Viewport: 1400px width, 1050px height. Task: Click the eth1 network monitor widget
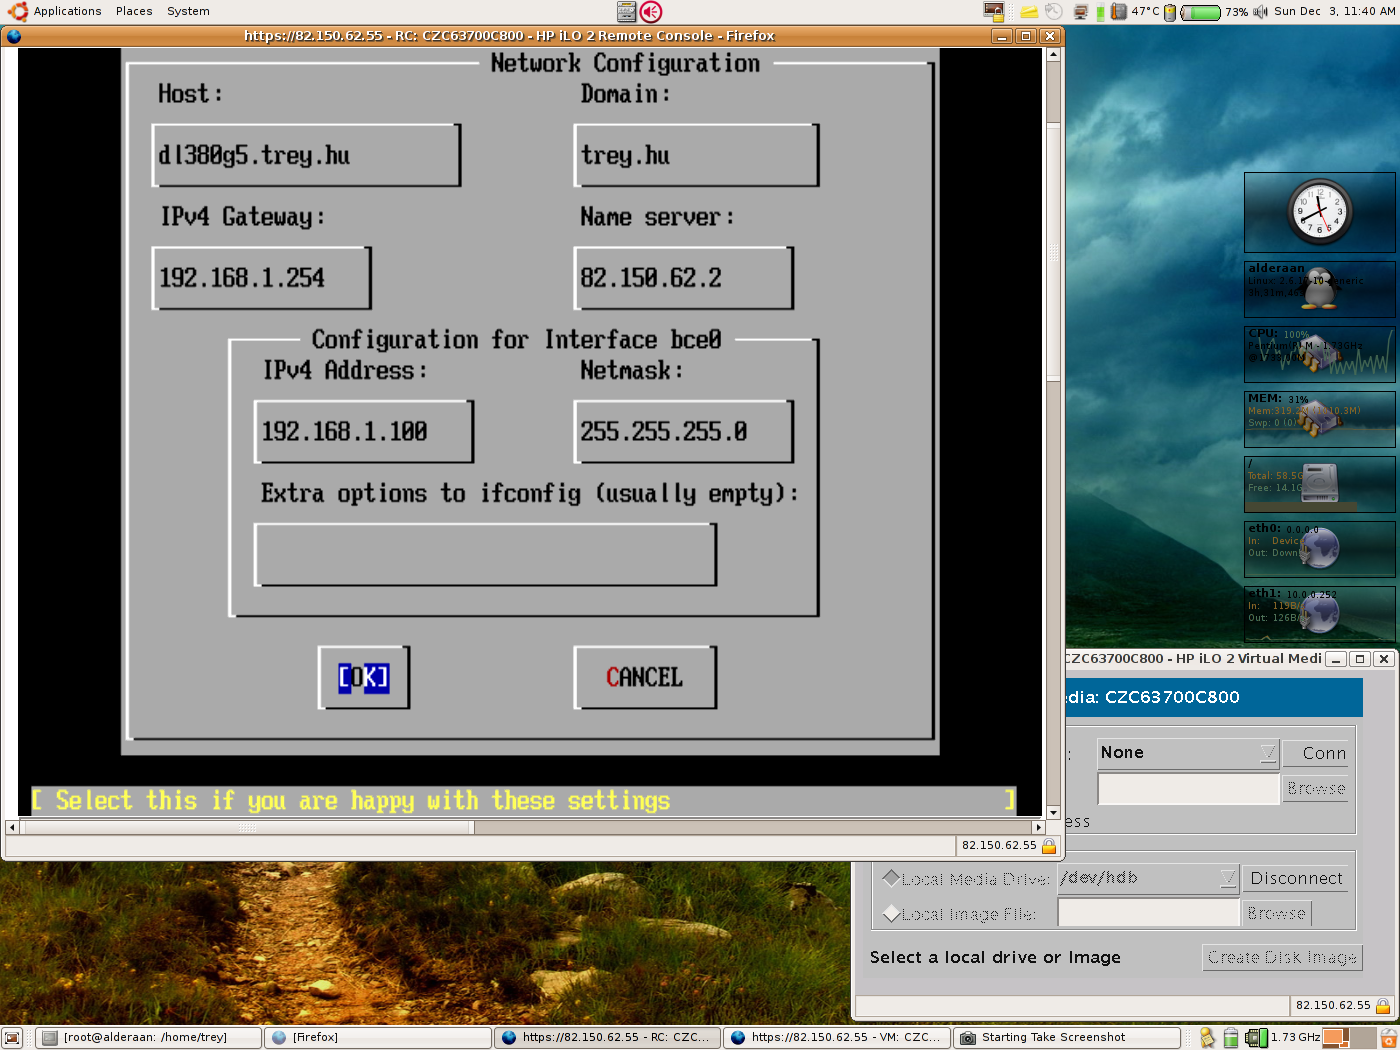click(1319, 613)
